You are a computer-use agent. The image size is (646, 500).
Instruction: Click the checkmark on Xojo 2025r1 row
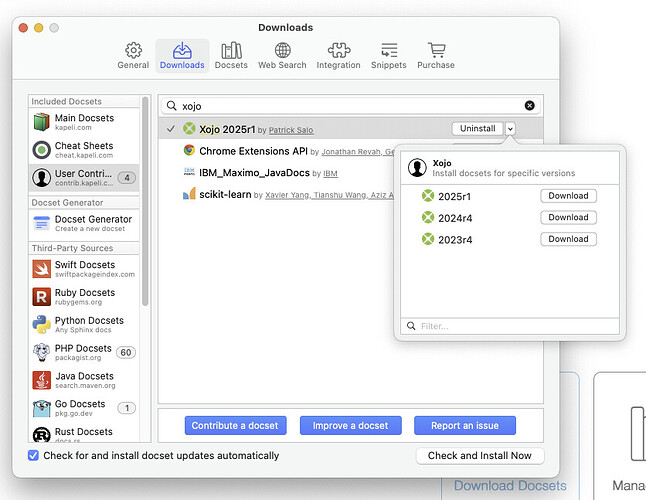tap(171, 129)
